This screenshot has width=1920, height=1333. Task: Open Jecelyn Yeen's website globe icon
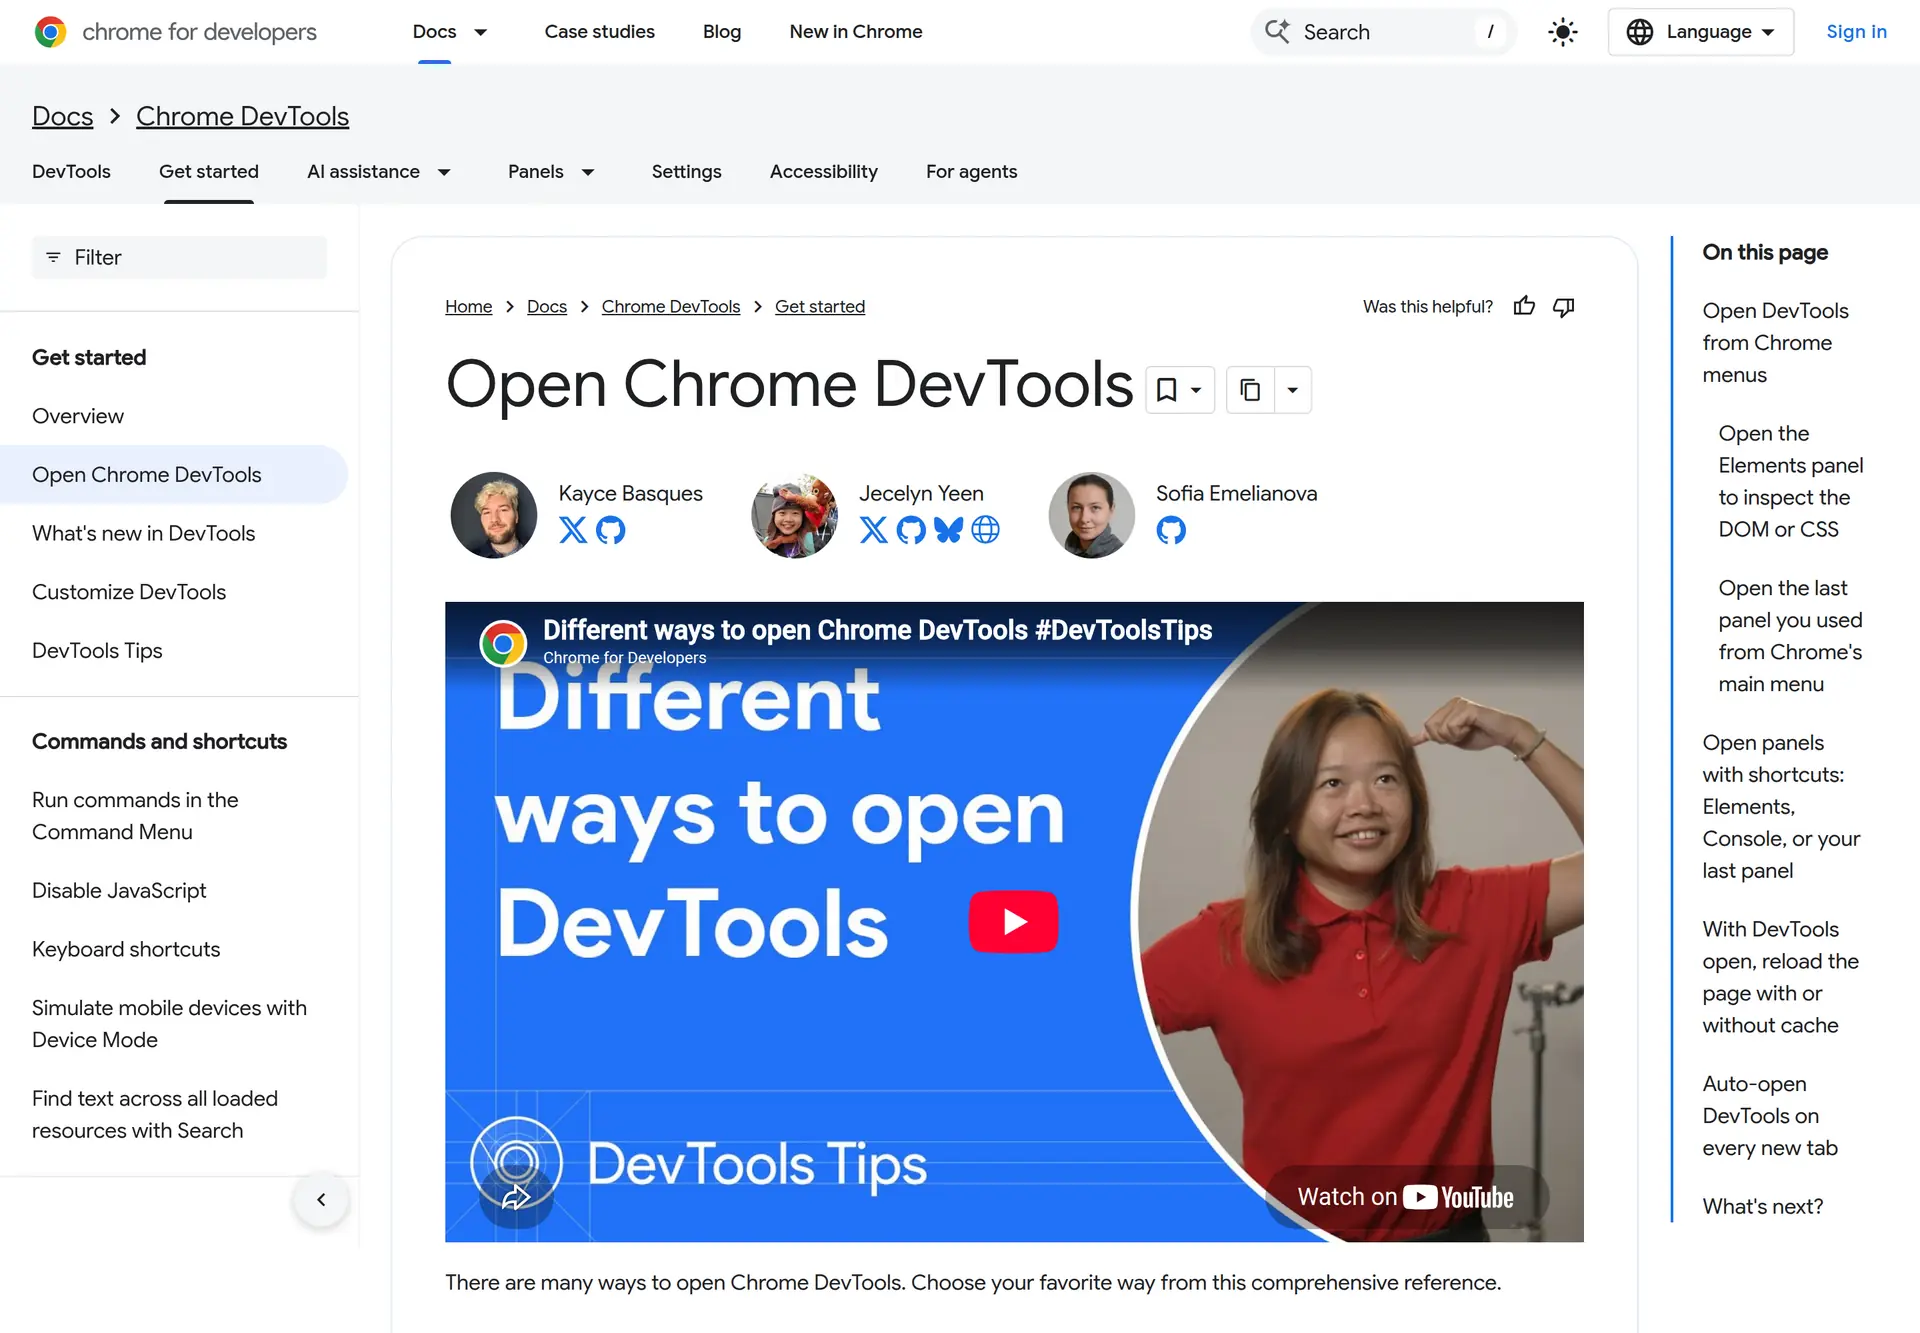click(986, 530)
